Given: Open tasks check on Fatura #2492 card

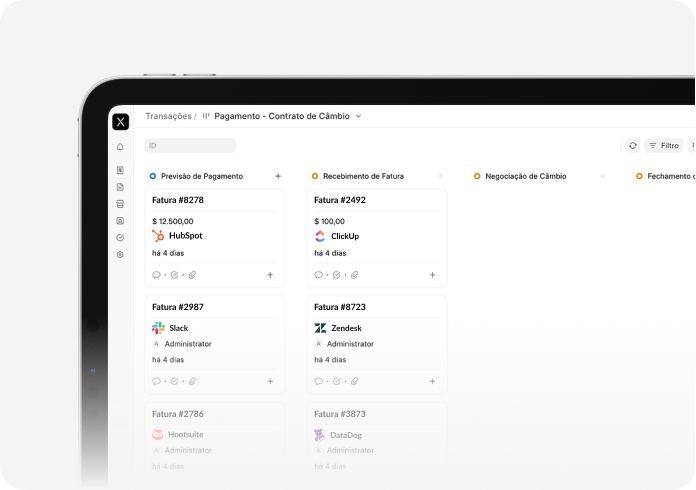Looking at the screenshot, I should [x=336, y=275].
